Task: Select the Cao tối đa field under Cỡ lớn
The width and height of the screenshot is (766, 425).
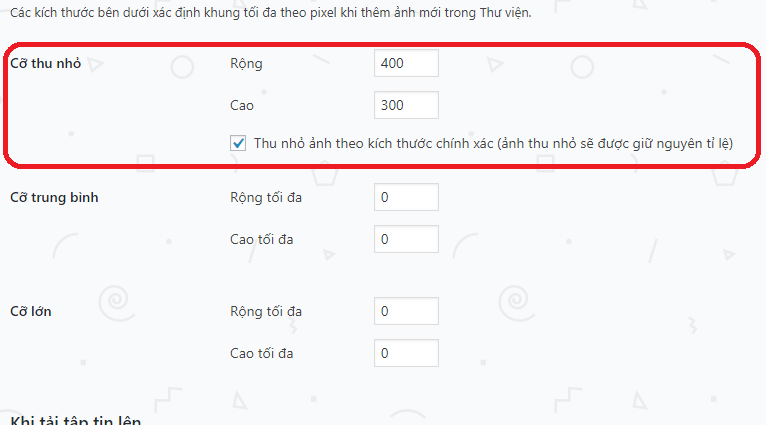Action: click(x=406, y=353)
